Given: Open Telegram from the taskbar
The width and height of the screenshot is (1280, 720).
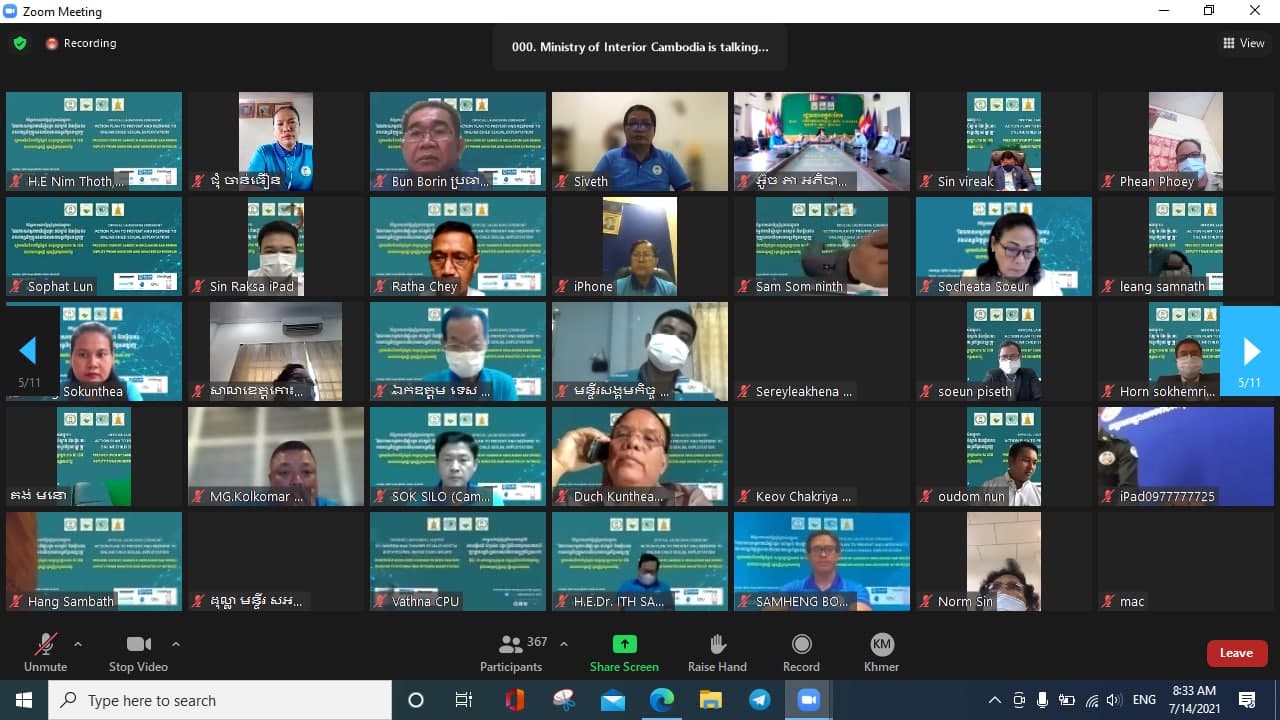Looking at the screenshot, I should click(x=760, y=700).
